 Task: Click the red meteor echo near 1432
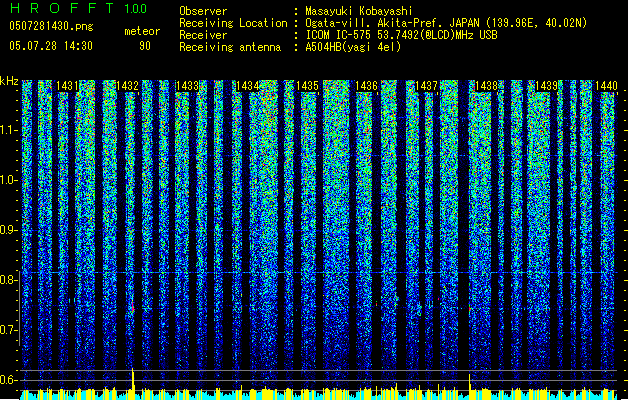tap(133, 307)
